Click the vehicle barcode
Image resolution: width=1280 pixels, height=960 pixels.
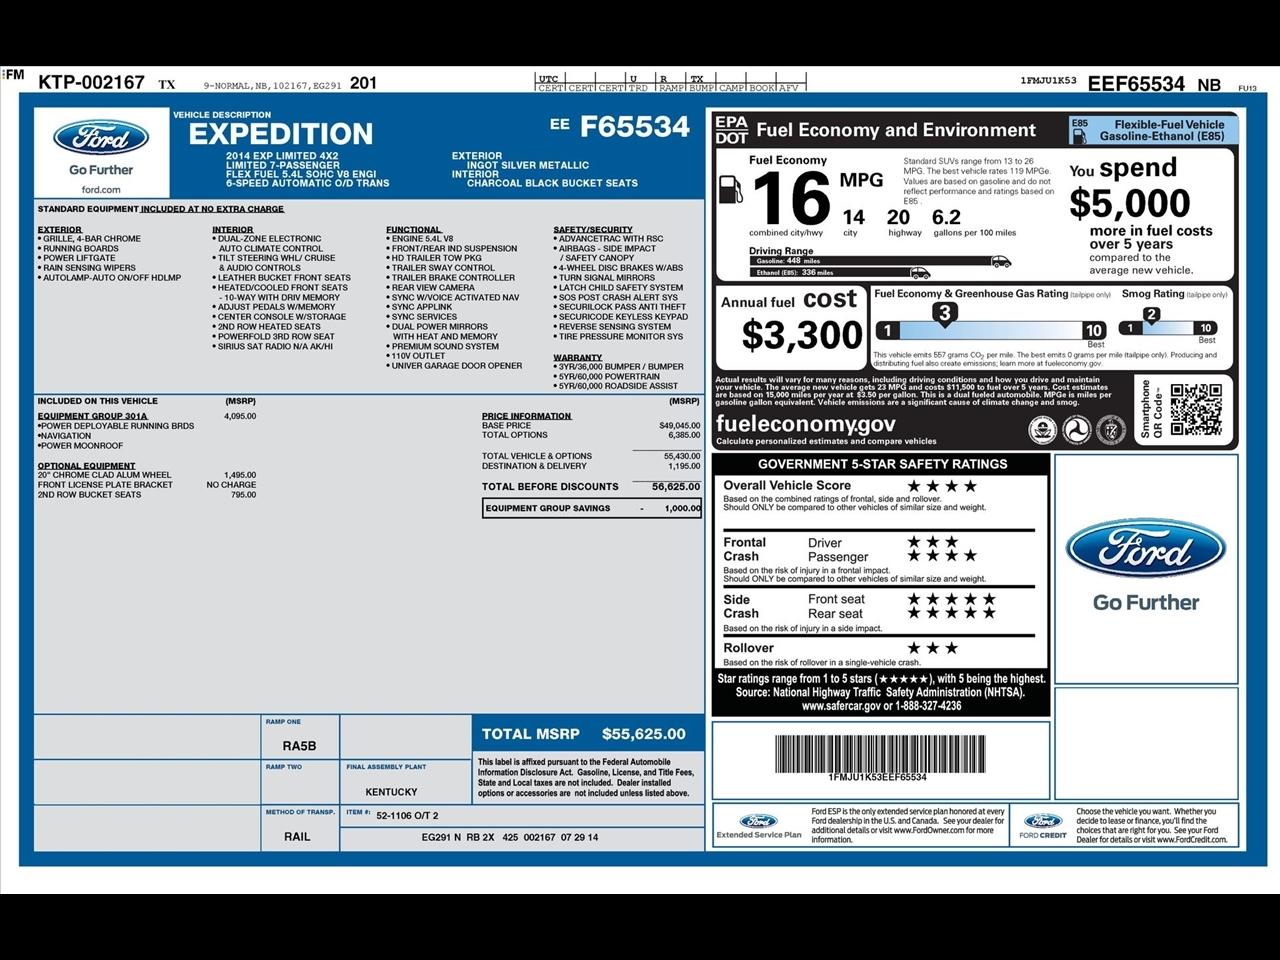(x=878, y=755)
